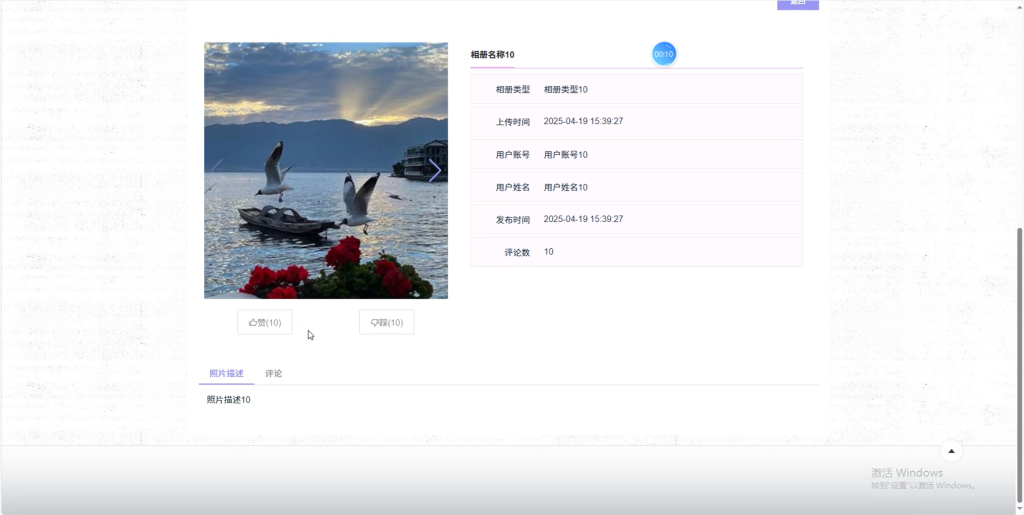The width and height of the screenshot is (1024, 515).
Task: Click the 照片描述10 description text
Action: [x=229, y=399]
